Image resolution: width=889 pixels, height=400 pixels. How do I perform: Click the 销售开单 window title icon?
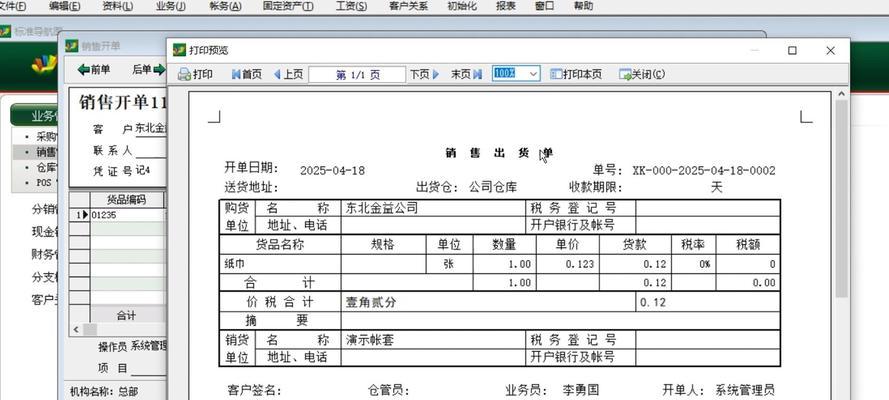pyautogui.click(x=71, y=46)
